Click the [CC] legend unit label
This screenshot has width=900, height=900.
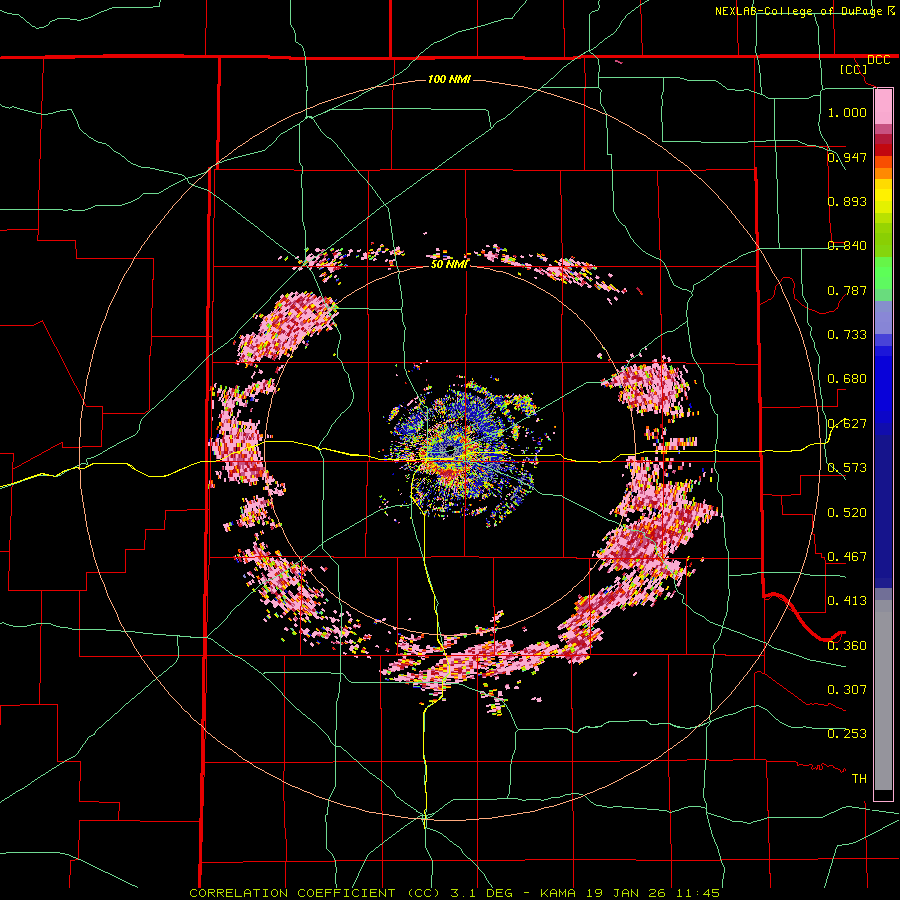pos(854,69)
